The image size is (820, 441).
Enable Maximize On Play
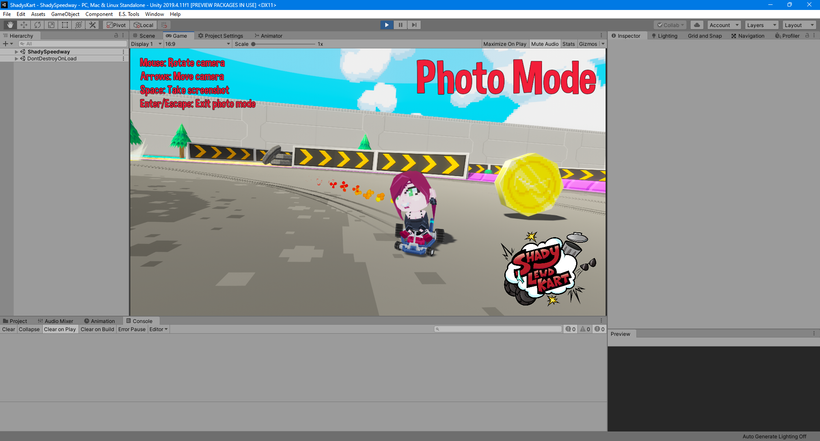click(505, 44)
